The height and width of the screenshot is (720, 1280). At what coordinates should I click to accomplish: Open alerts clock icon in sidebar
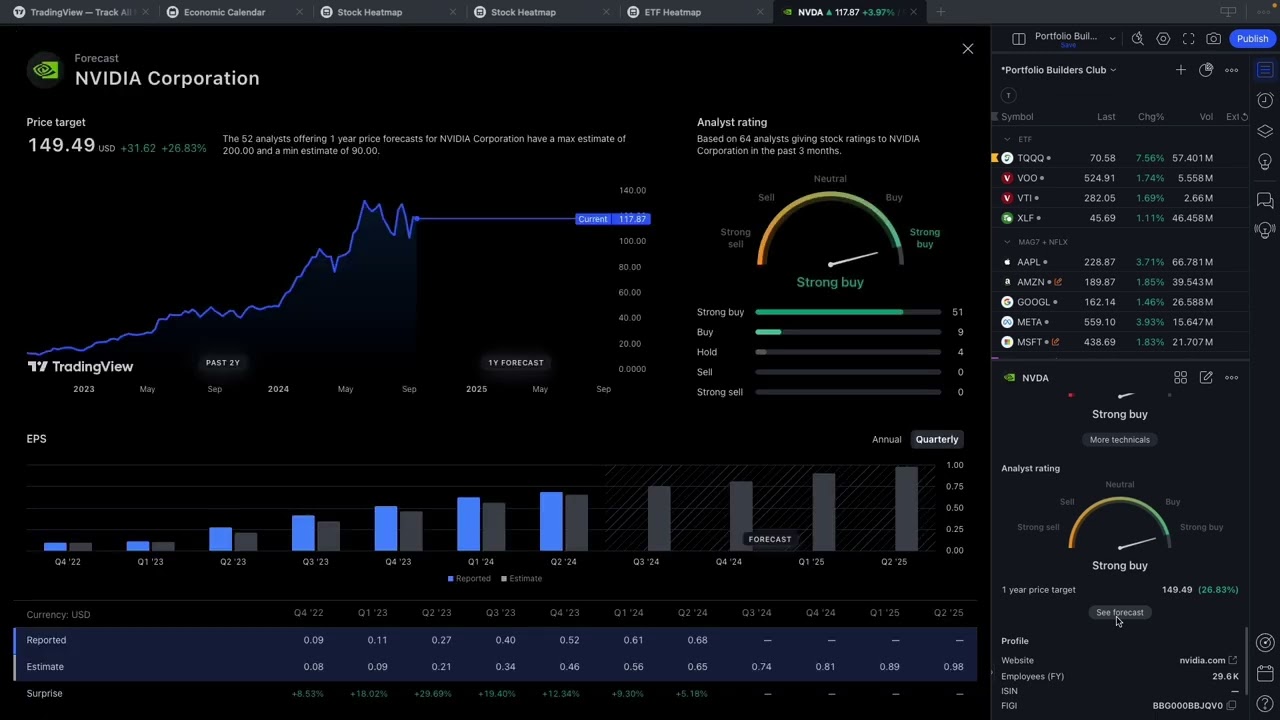pyautogui.click(x=1265, y=100)
